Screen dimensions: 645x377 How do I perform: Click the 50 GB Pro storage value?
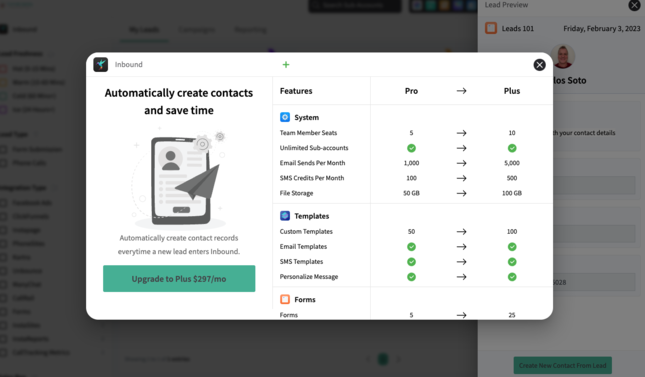point(411,193)
